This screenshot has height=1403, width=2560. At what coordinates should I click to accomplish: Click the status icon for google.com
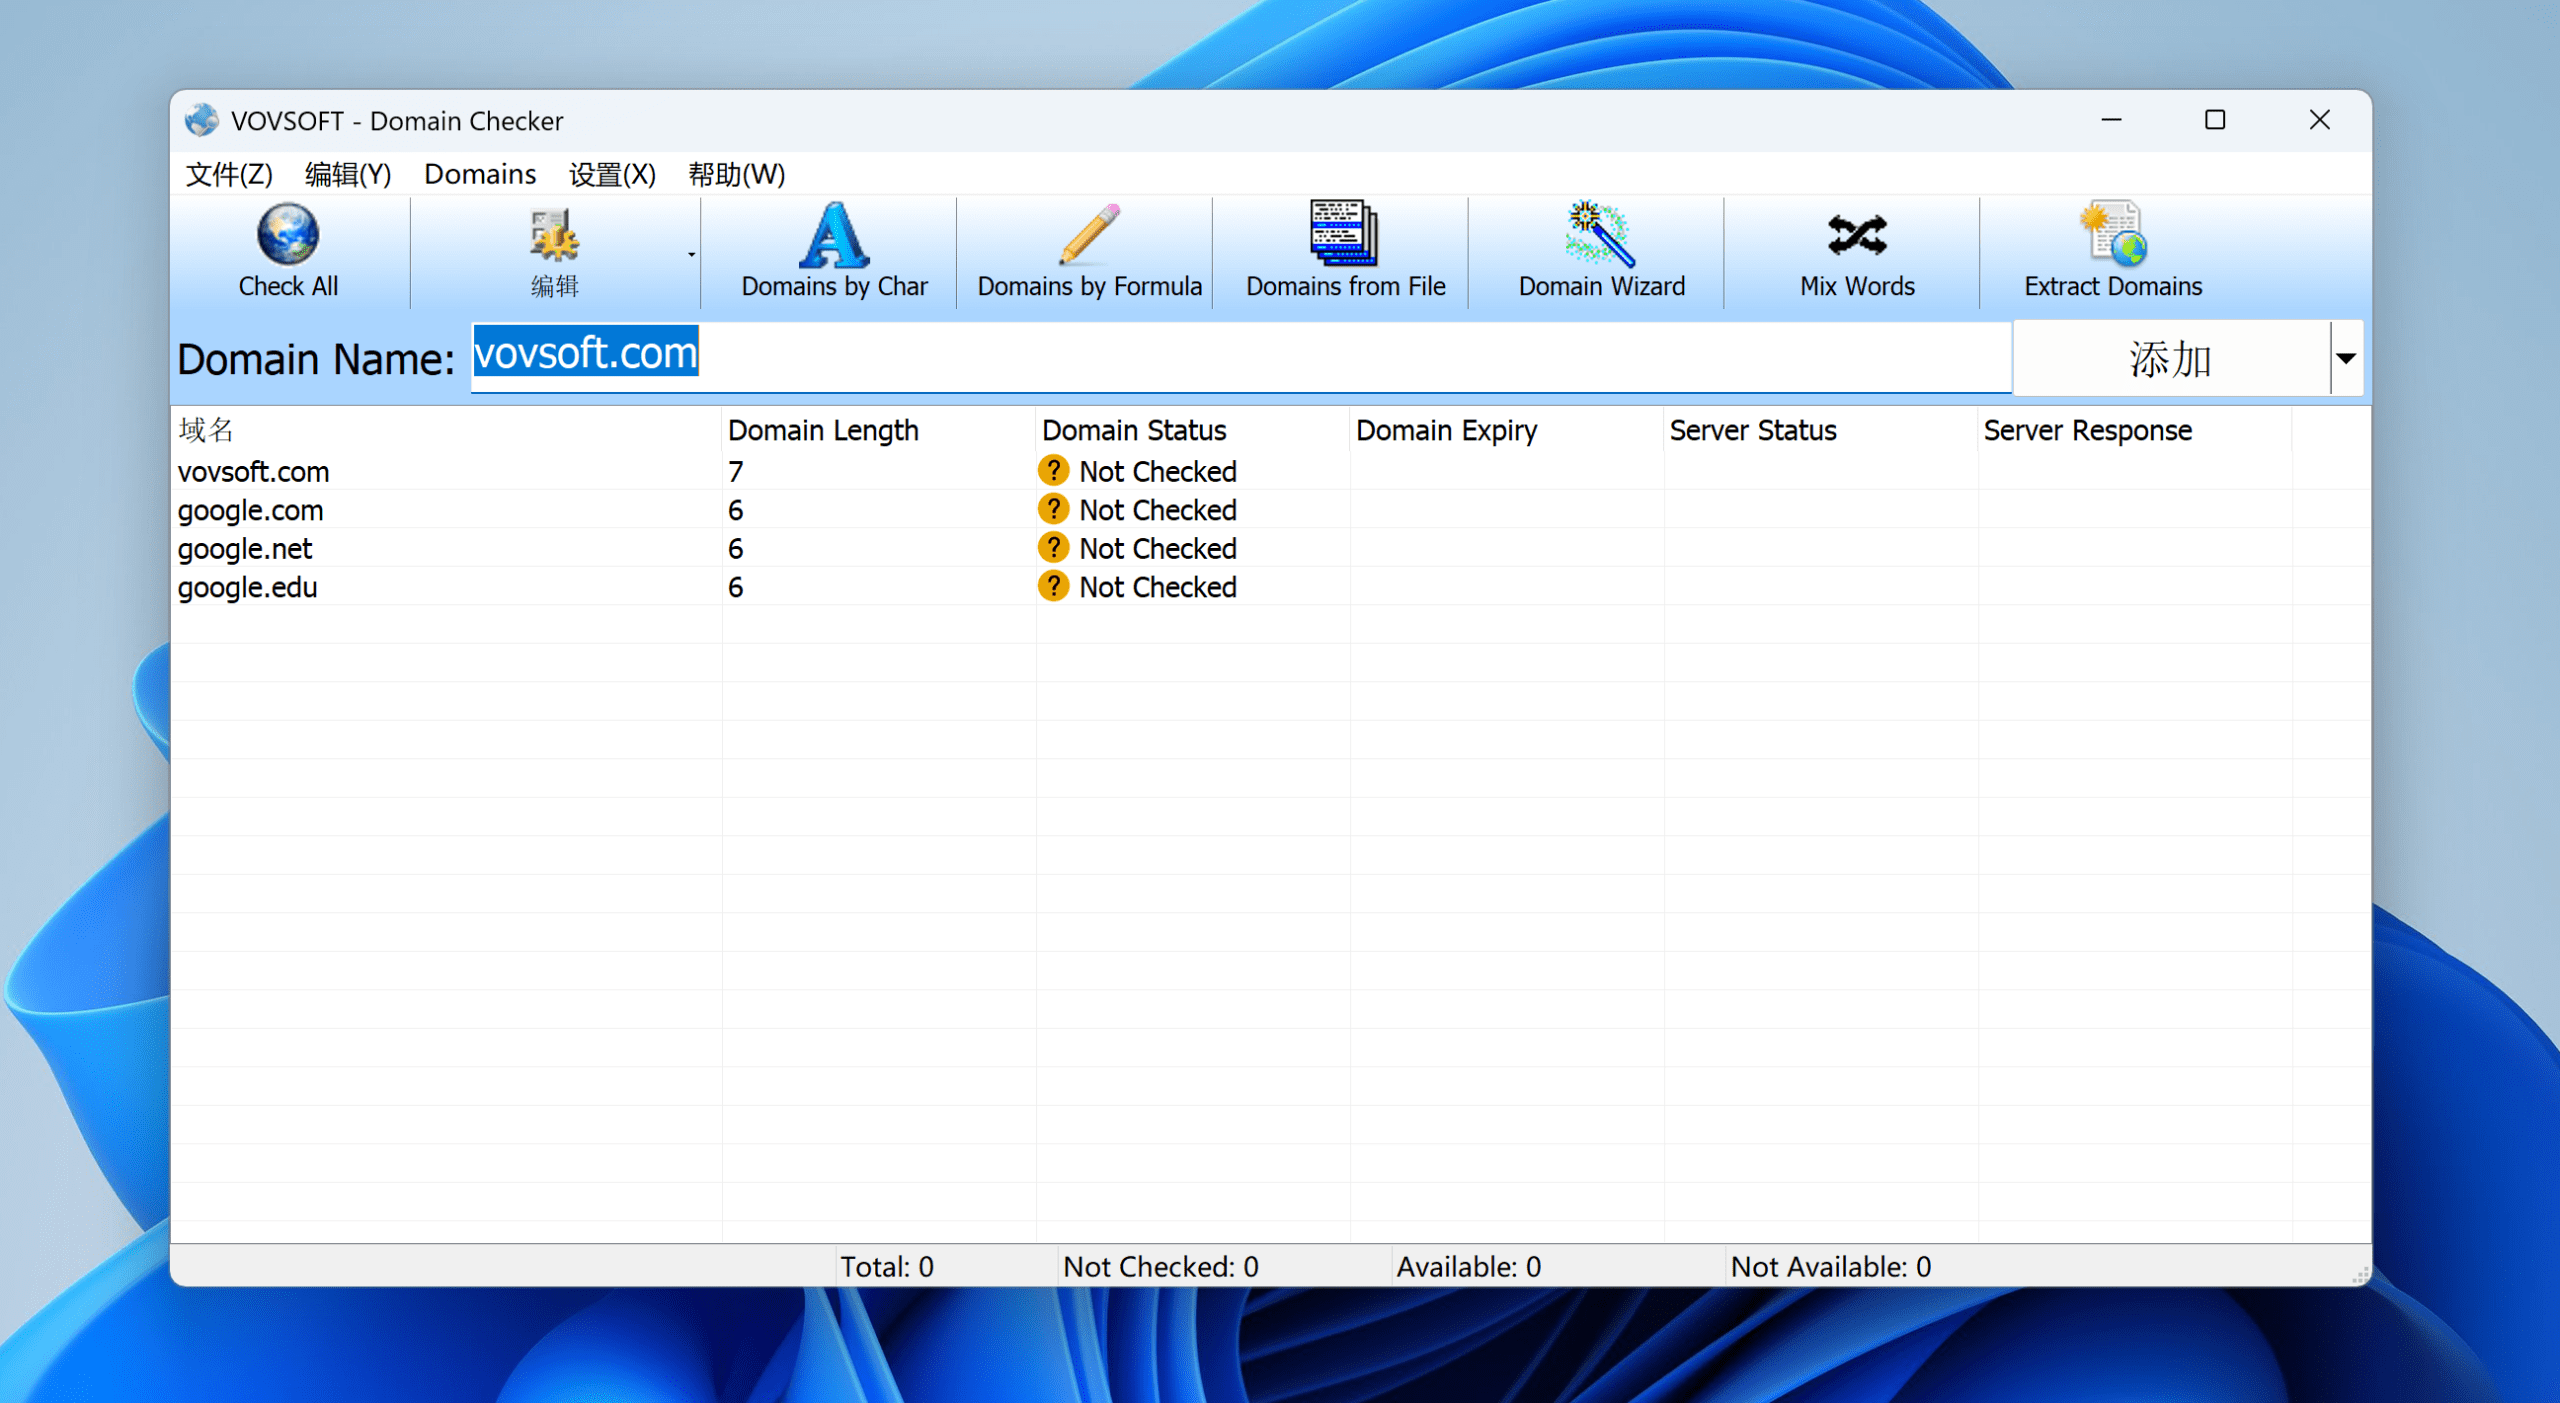point(1053,509)
